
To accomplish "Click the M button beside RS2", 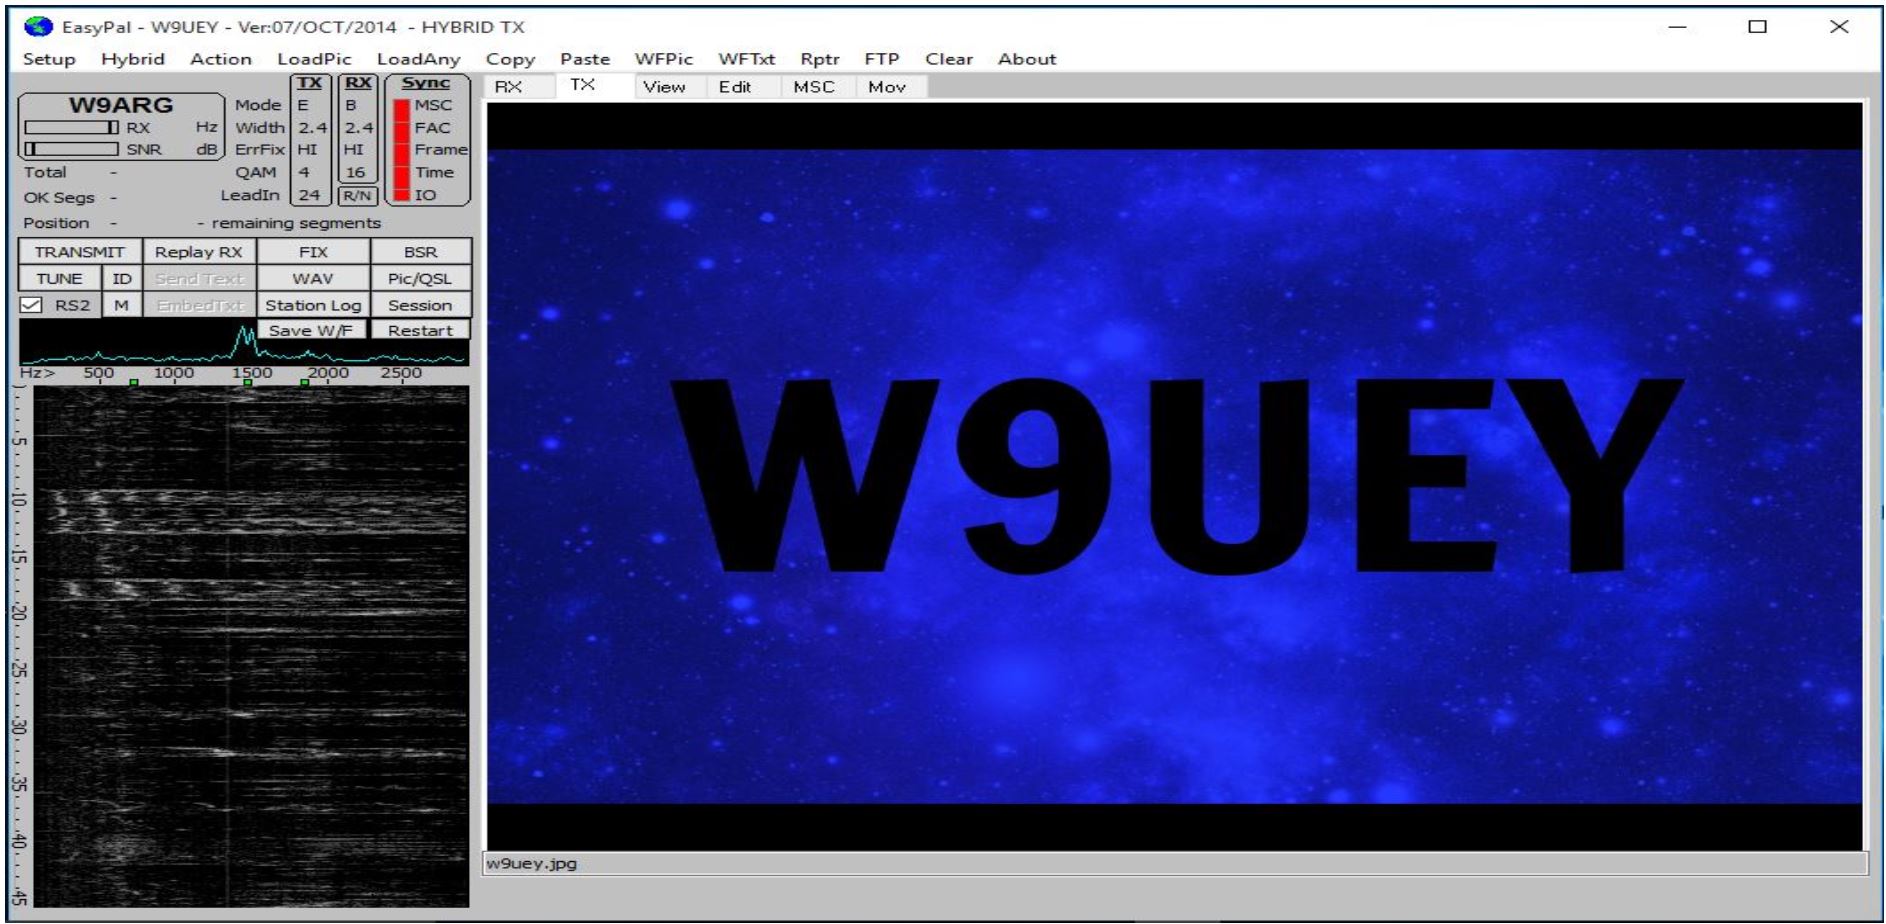I will point(122,305).
